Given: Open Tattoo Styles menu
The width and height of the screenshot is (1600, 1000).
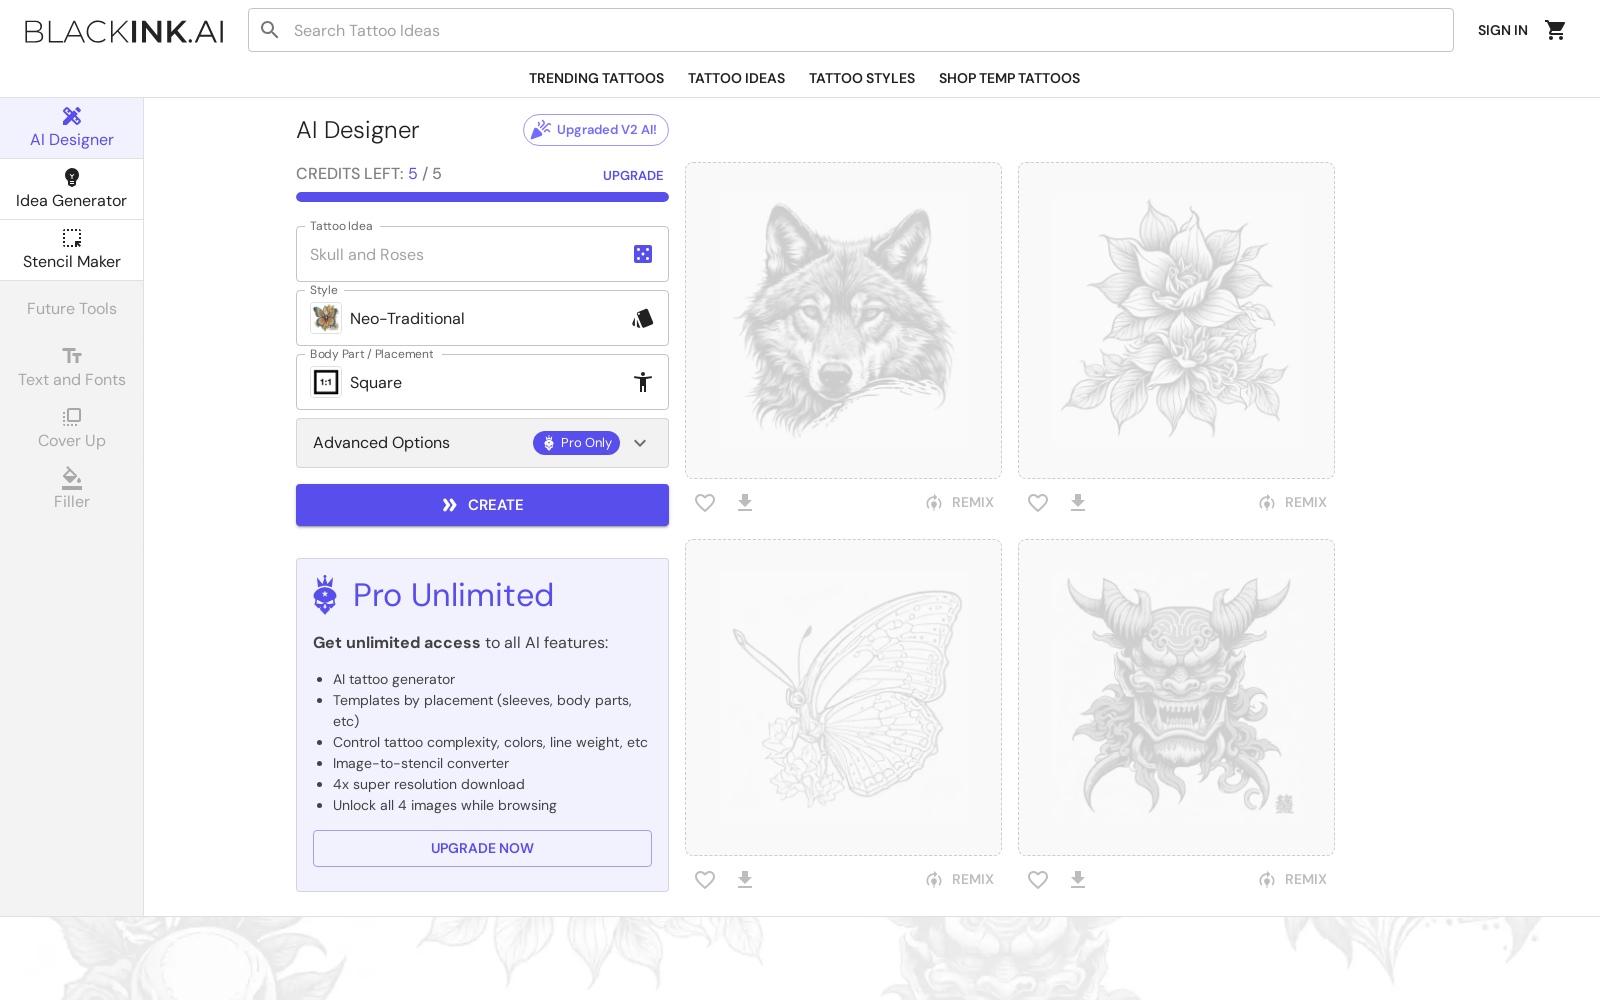Looking at the screenshot, I should (862, 78).
